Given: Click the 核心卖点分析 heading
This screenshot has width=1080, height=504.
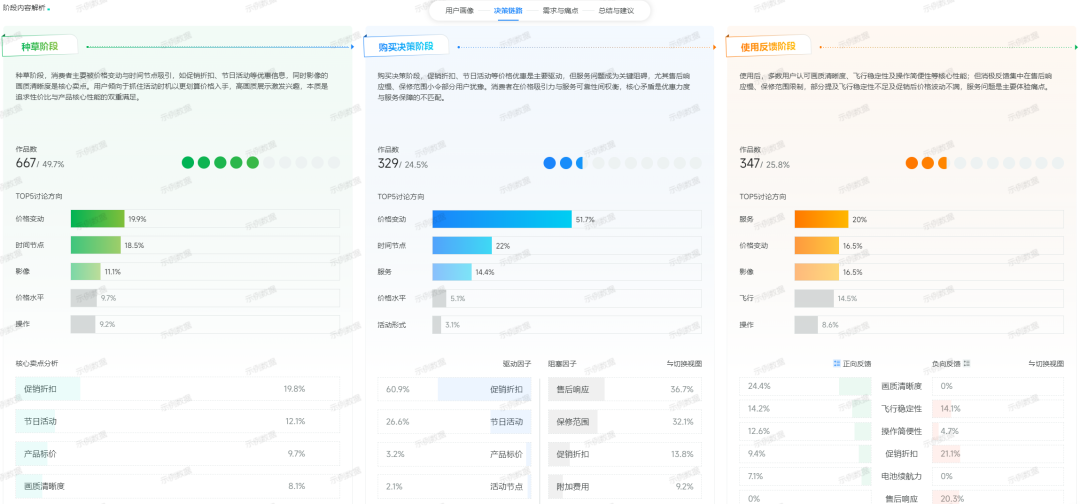Looking at the screenshot, I should tap(36, 363).
